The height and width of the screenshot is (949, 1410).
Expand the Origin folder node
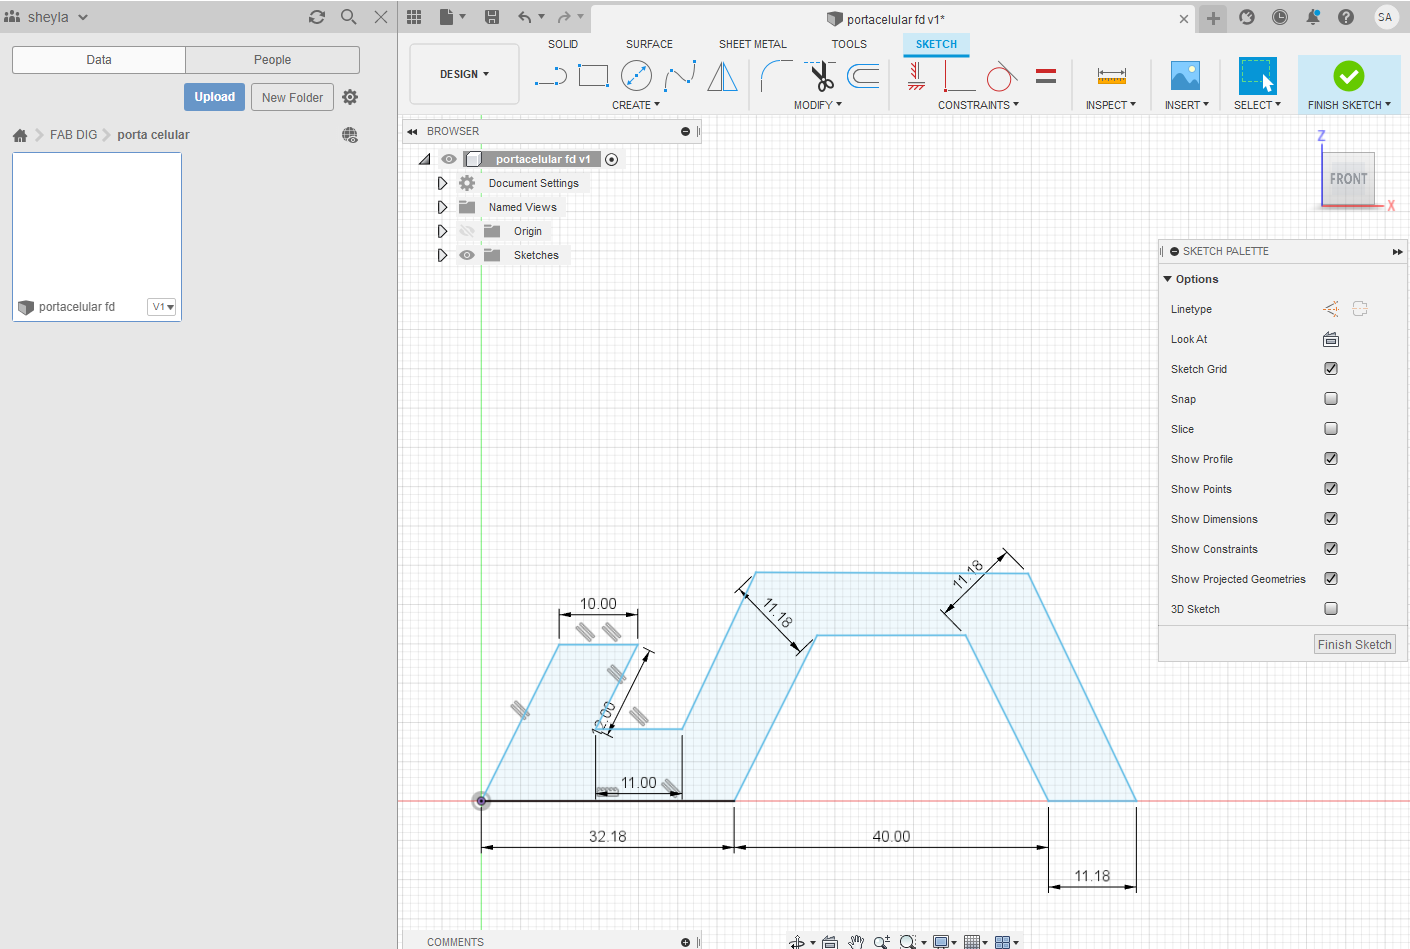pos(442,231)
